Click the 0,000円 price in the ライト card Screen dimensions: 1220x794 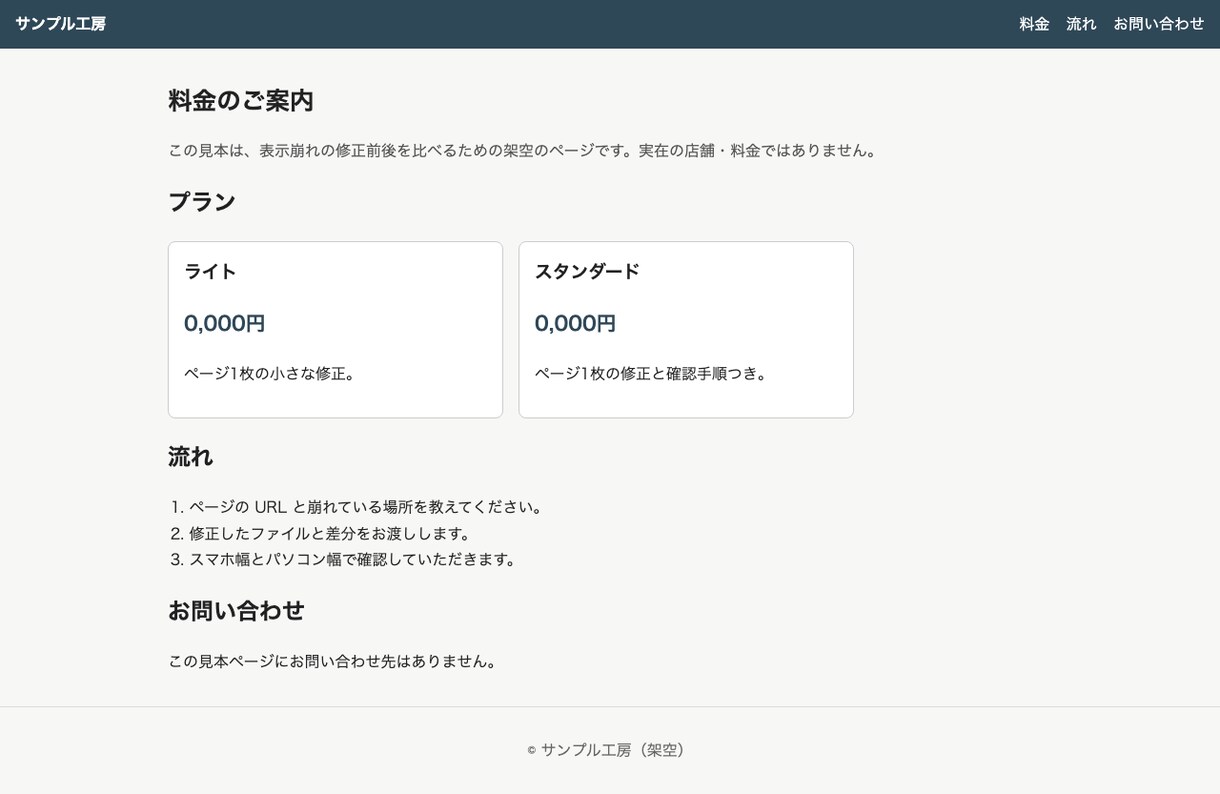coord(225,323)
